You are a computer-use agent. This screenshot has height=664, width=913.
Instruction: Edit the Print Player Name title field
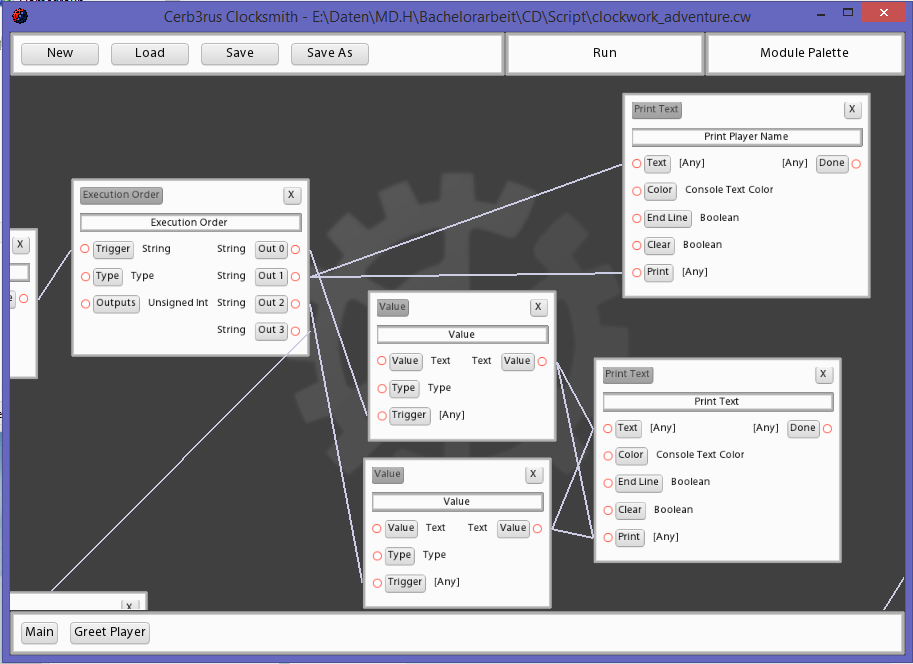(x=746, y=137)
